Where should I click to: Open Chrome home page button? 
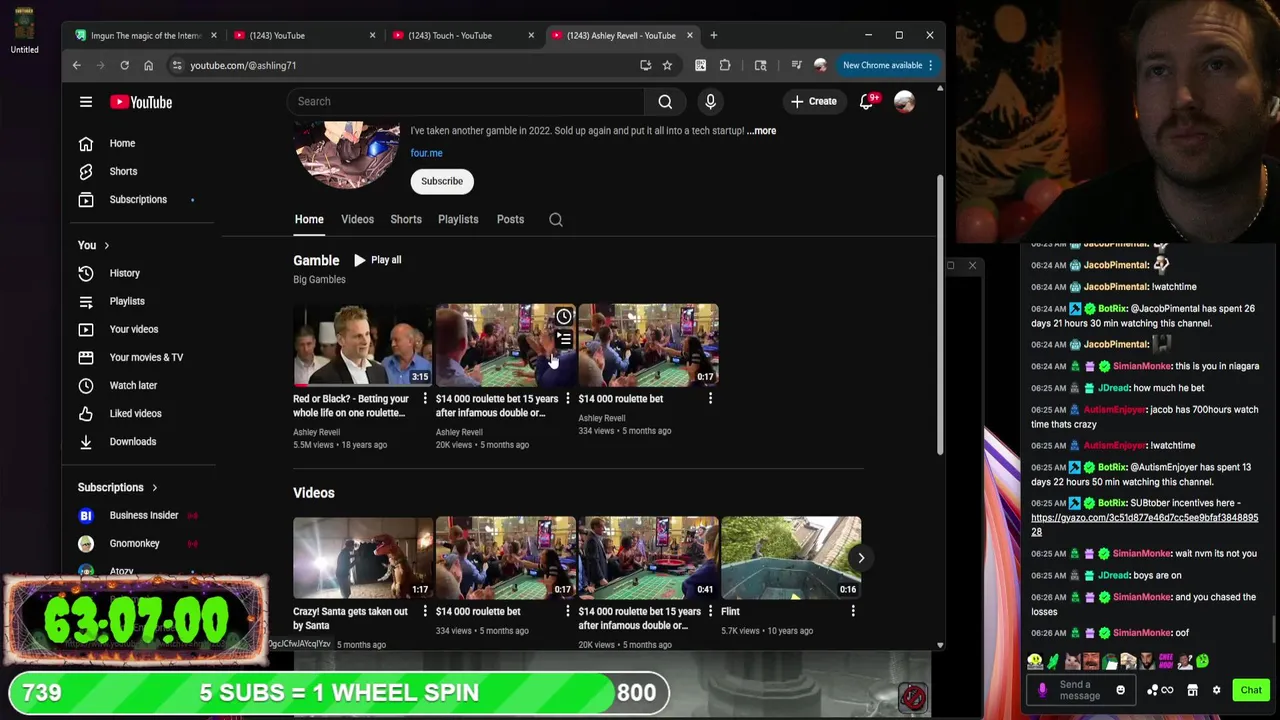(x=148, y=65)
